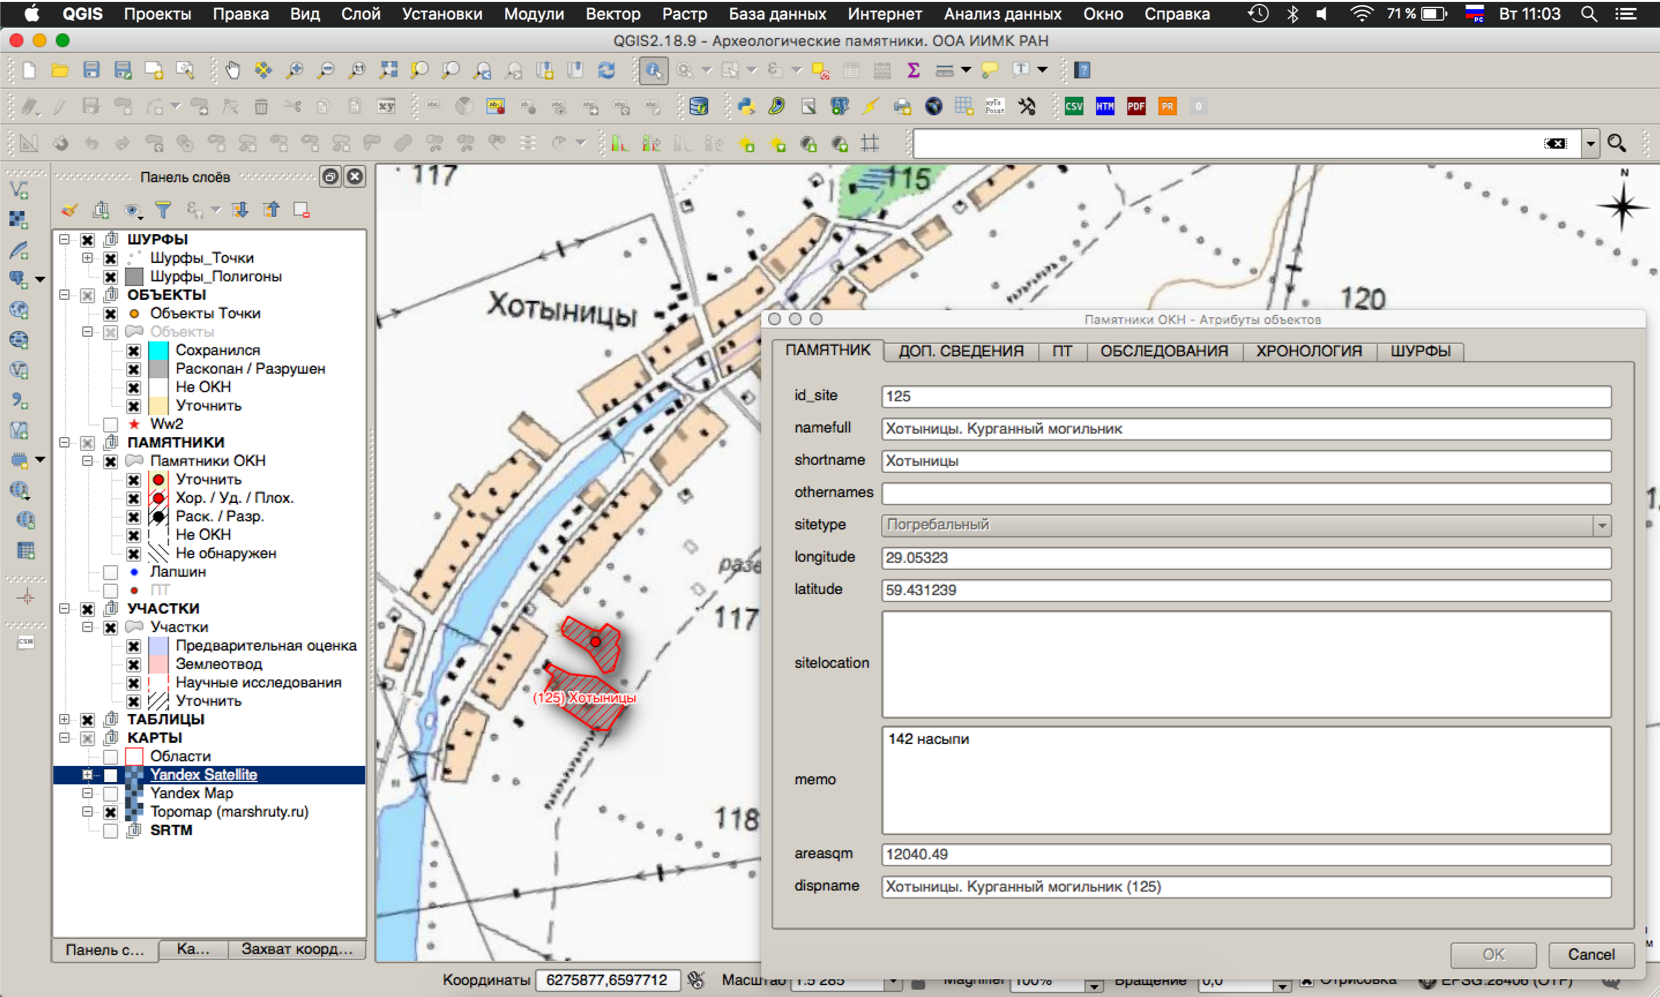Open the Python console

(x=746, y=106)
